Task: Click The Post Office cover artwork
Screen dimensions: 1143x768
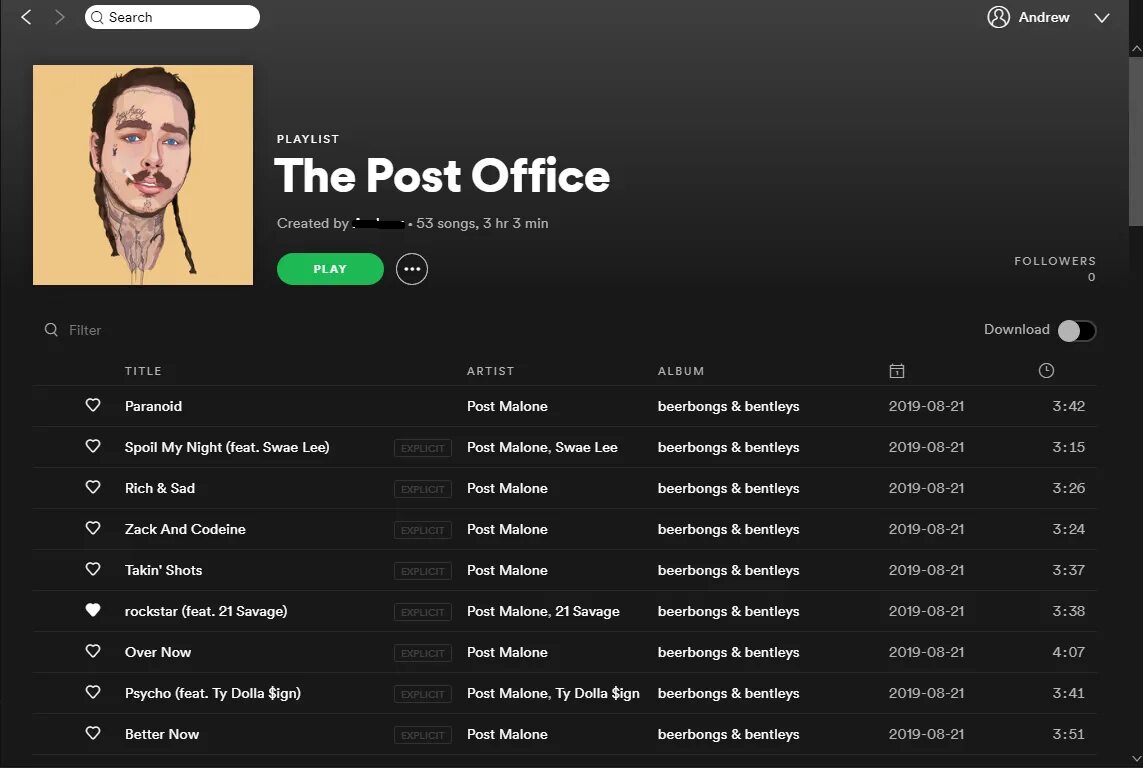Action: pos(142,174)
